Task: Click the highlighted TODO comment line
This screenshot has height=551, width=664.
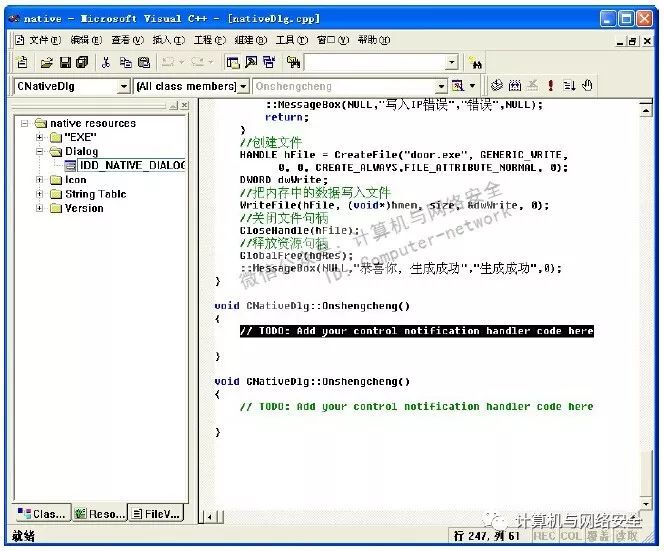Action: pyautogui.click(x=417, y=331)
